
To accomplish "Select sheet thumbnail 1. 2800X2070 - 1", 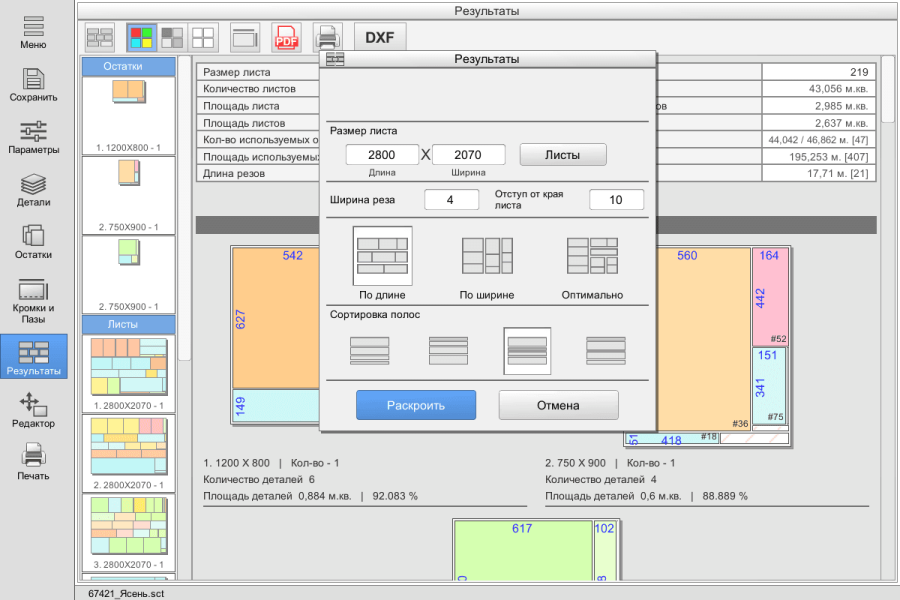I will pos(129,374).
